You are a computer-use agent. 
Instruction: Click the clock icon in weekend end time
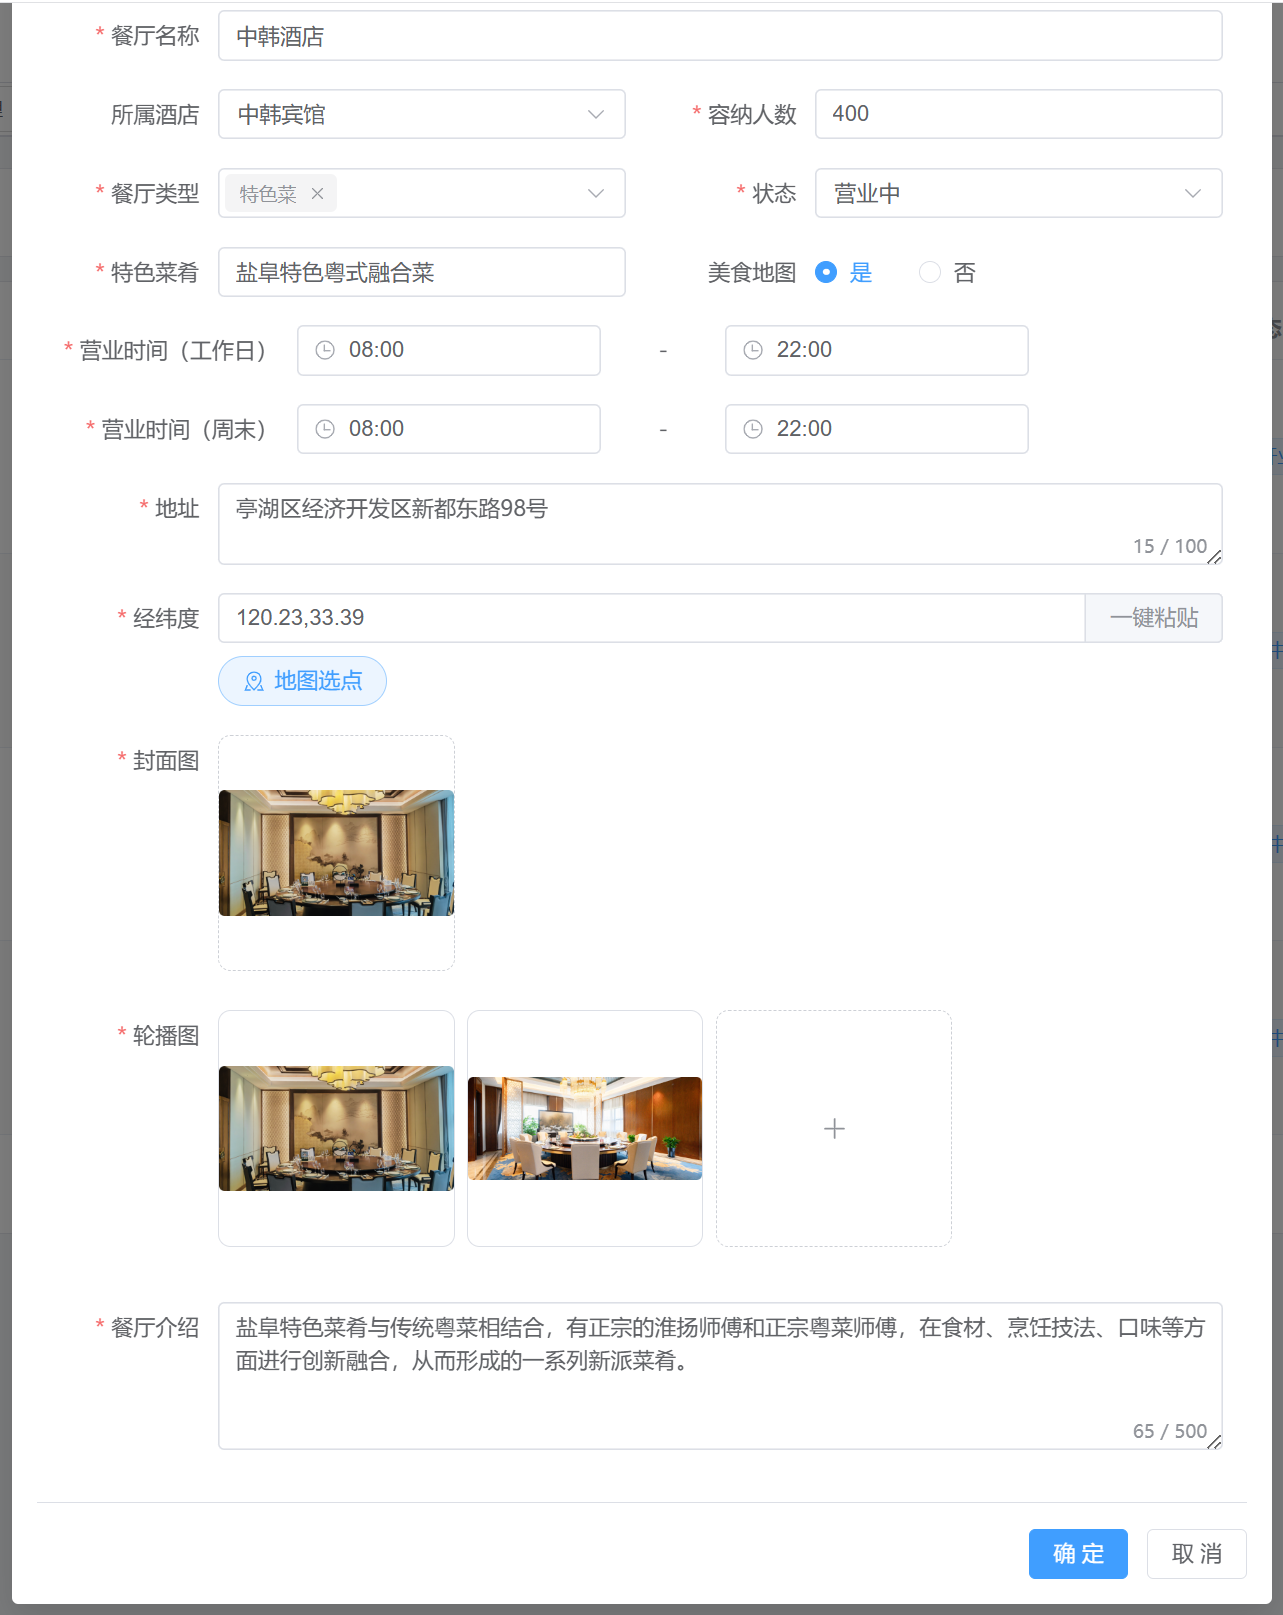(x=753, y=429)
